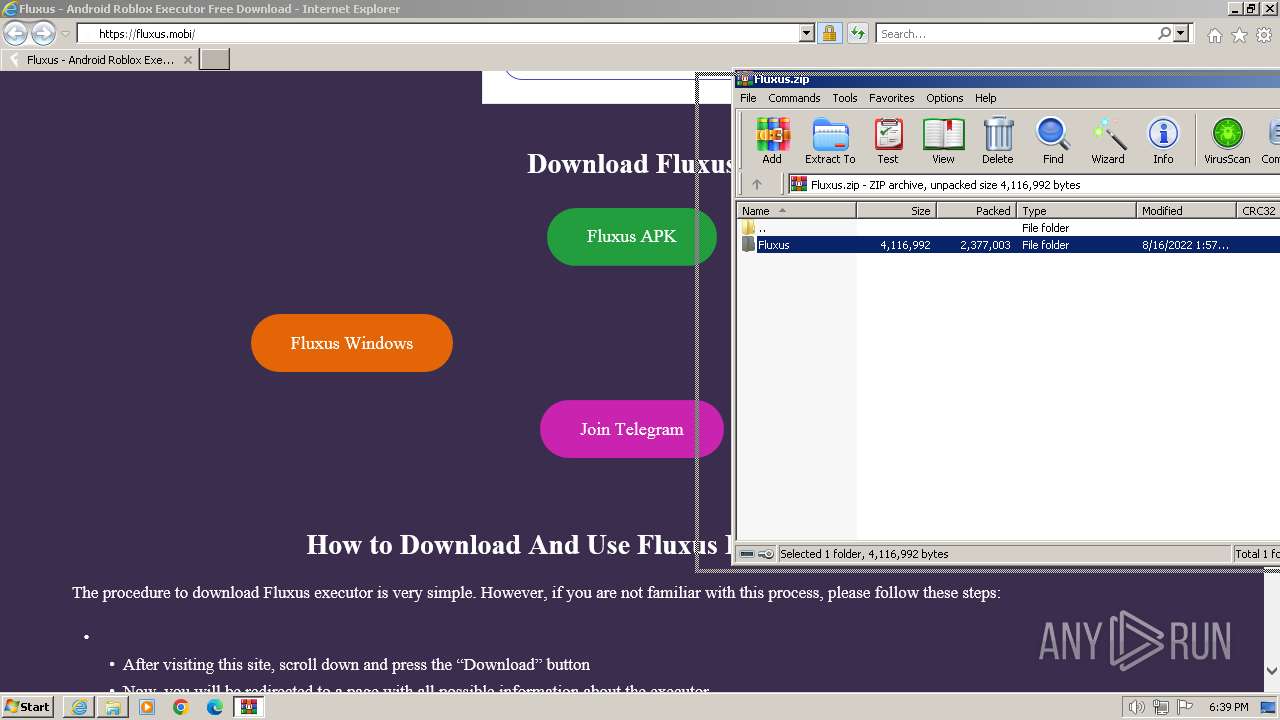
Task: Sort by Type column header
Action: [x=1076, y=211]
